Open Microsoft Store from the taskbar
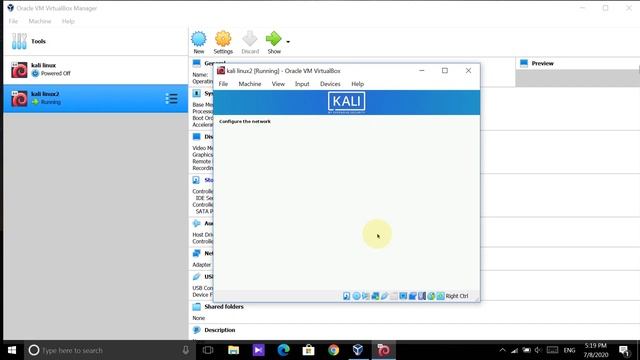Viewport: 640px width, 360px height. pos(309,350)
